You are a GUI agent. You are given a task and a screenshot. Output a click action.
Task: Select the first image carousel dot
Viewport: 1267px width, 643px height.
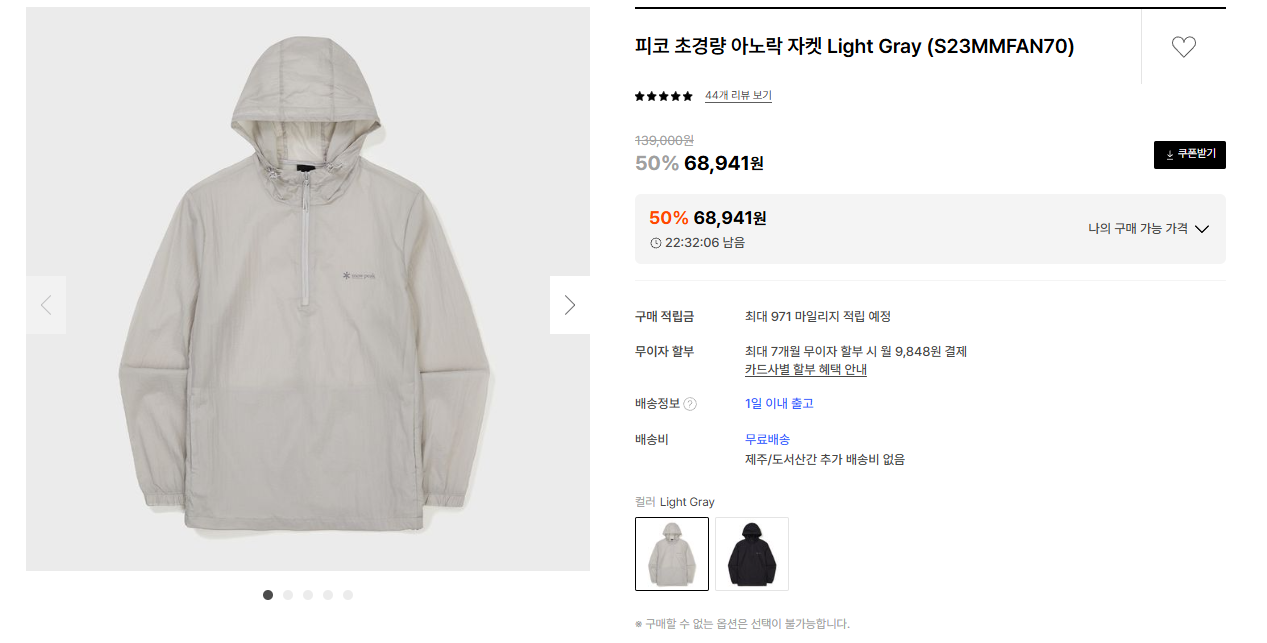[268, 595]
